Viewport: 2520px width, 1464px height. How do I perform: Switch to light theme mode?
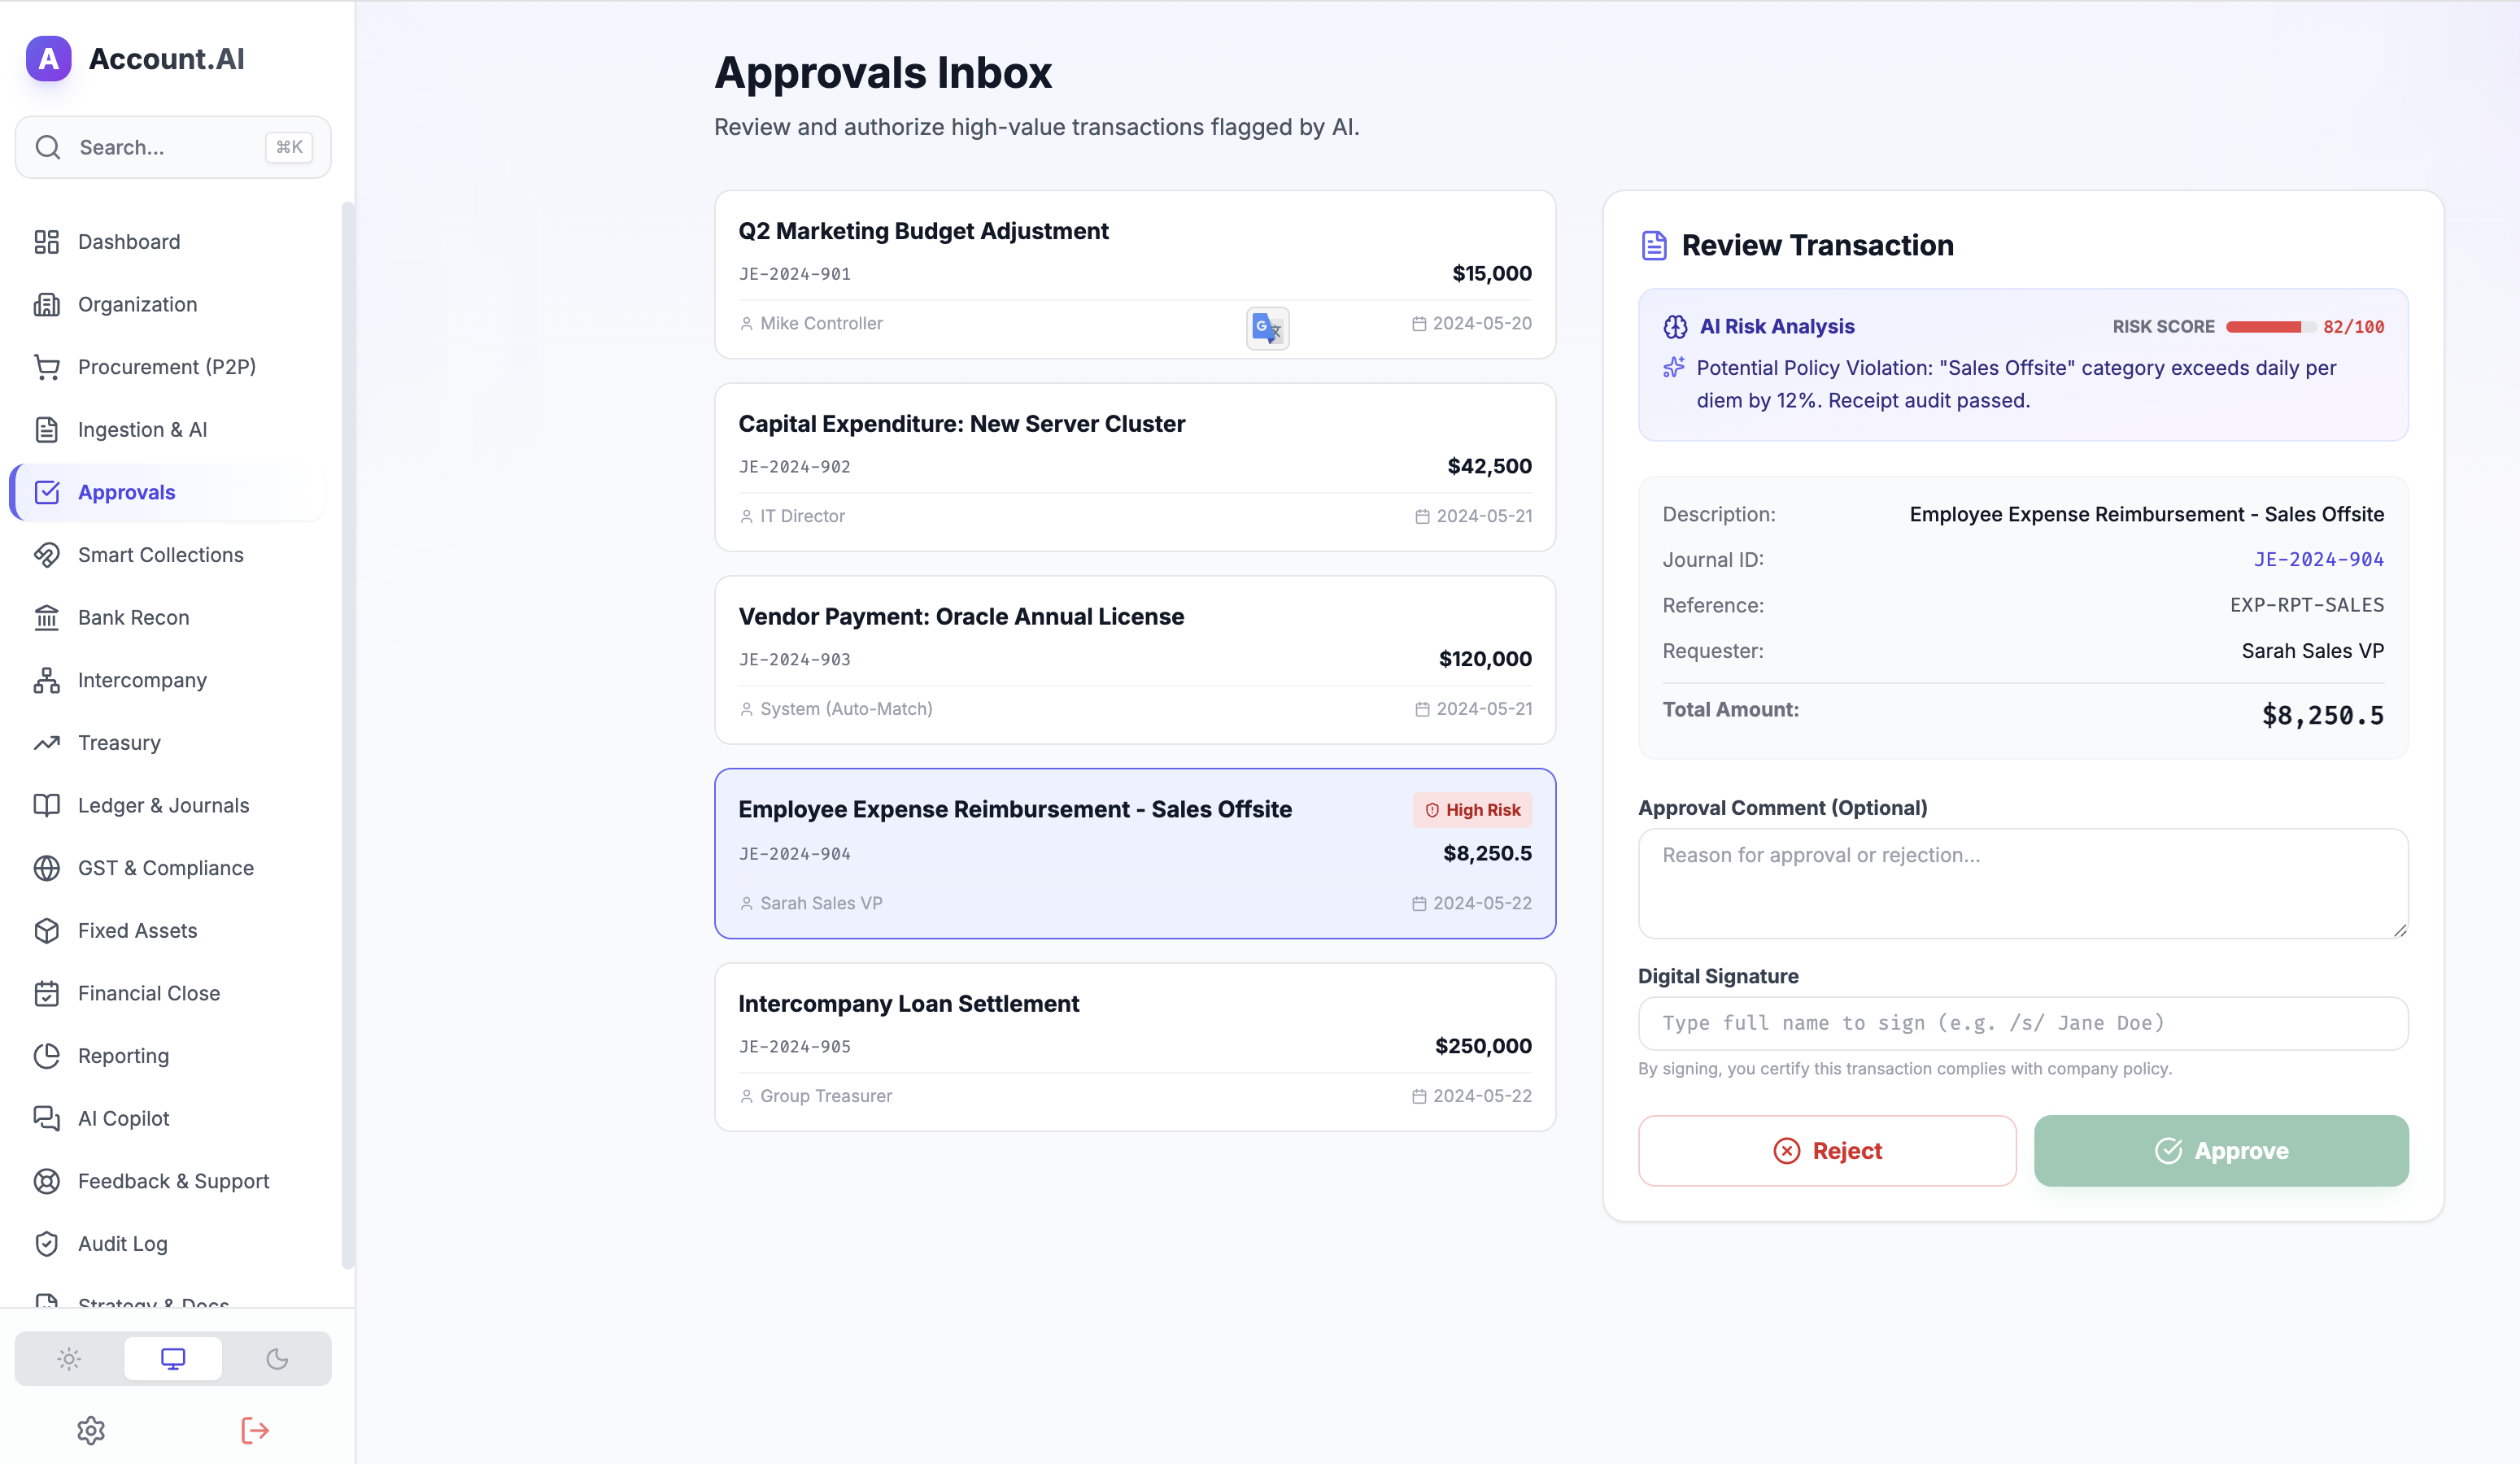coord(69,1358)
